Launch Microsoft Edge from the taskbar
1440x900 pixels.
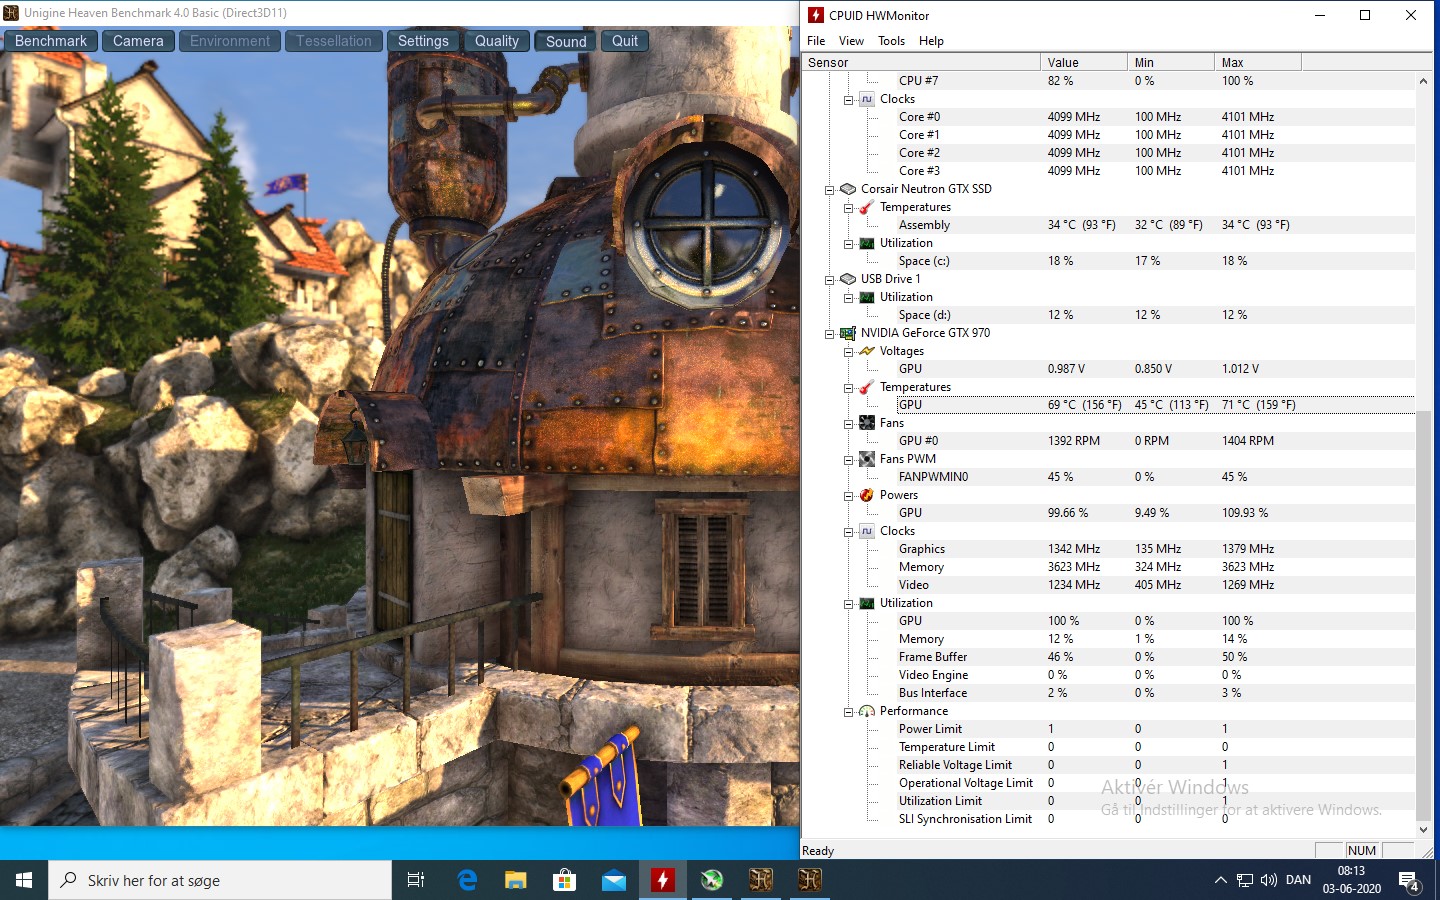(x=467, y=880)
